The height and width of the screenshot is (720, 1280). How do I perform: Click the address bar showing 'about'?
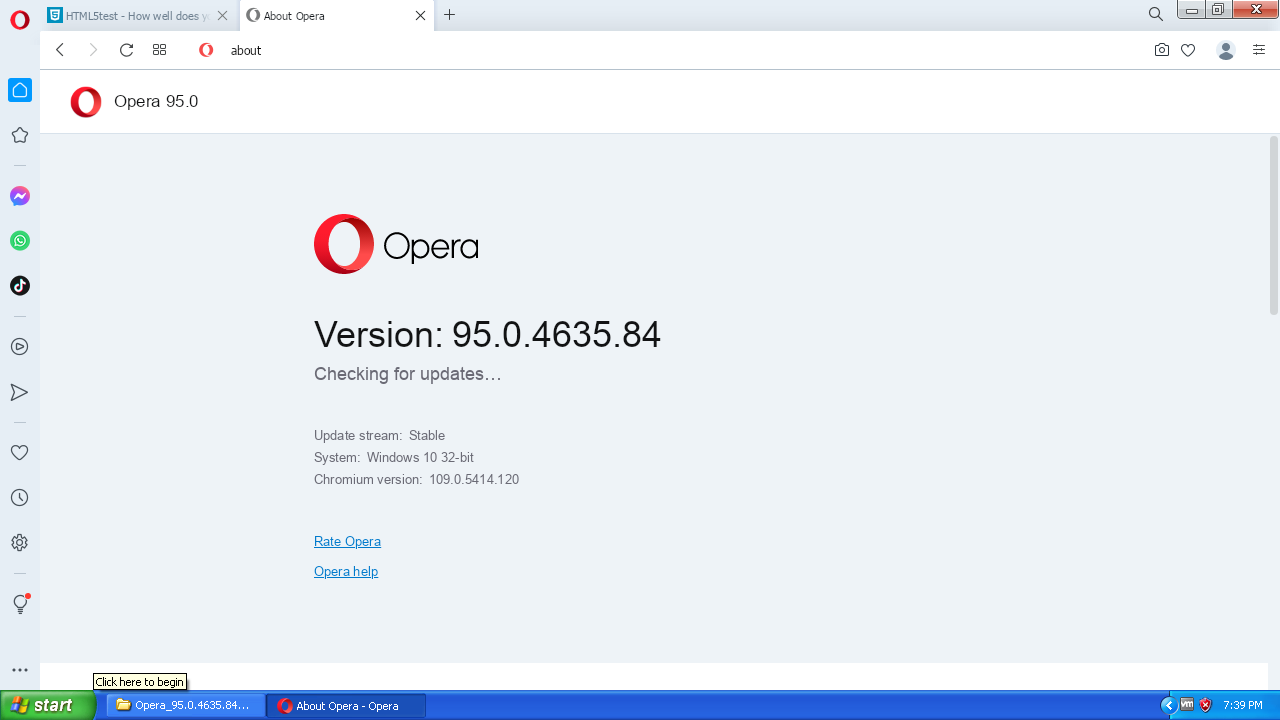coord(670,50)
